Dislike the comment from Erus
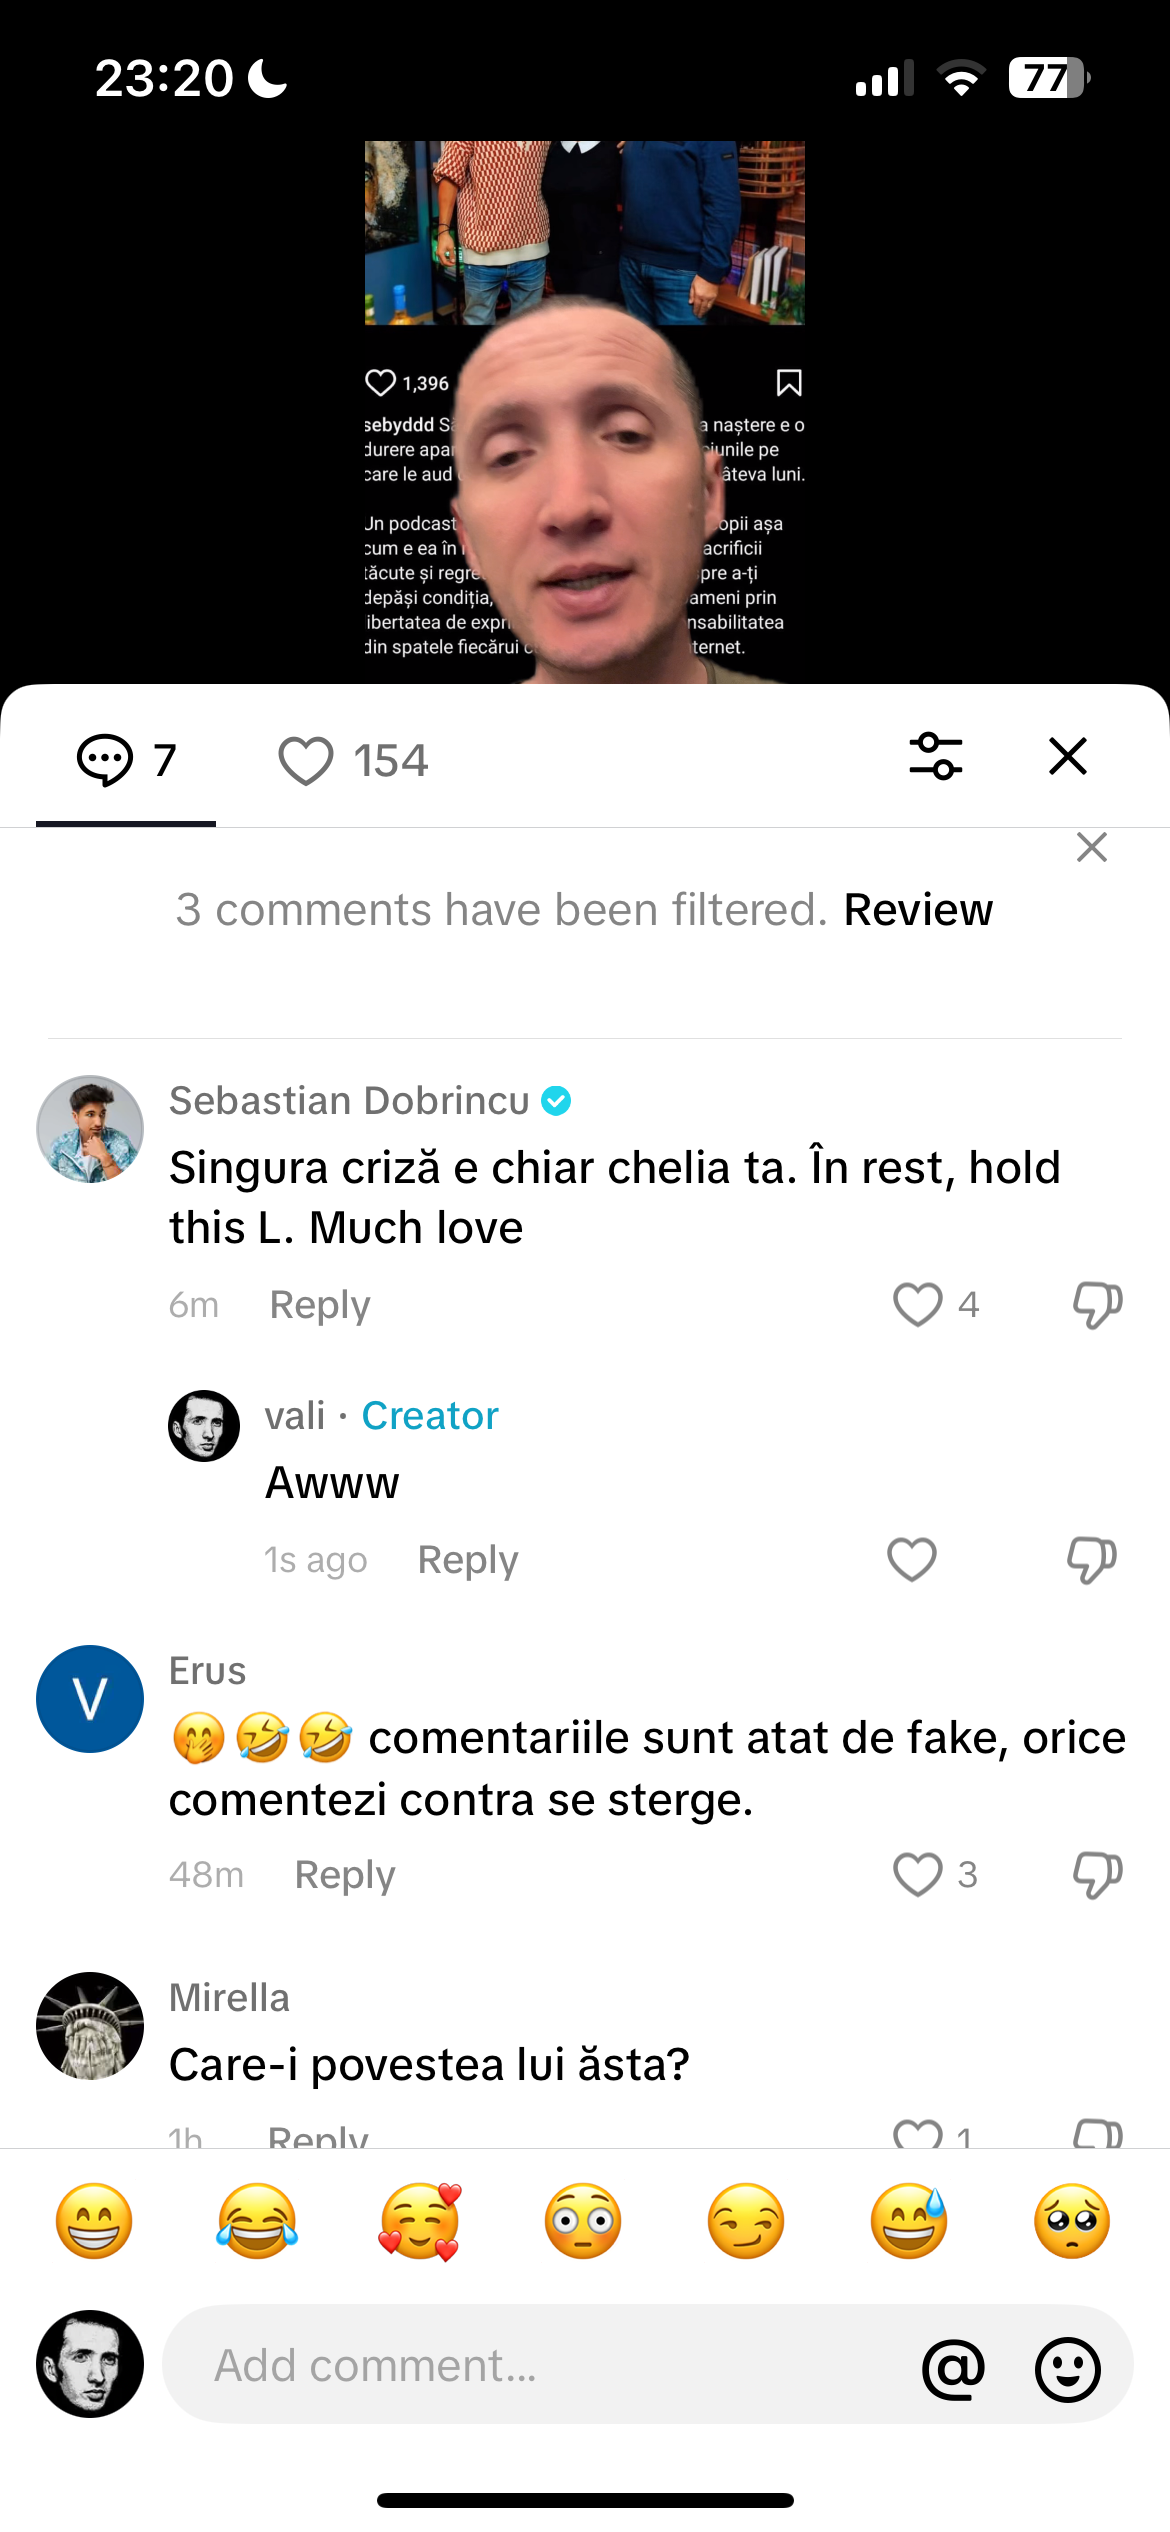The image size is (1170, 2532). [1097, 1874]
